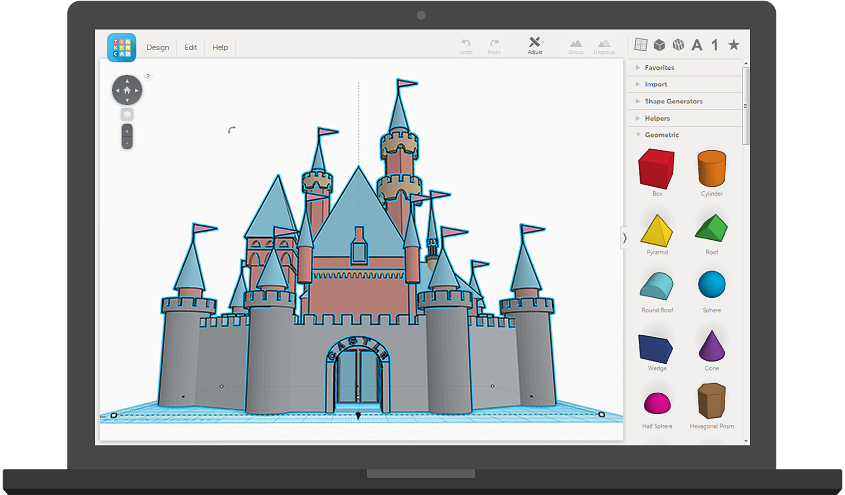Click the rotate handle above the castle
The width and height of the screenshot is (845, 495).
[231, 130]
